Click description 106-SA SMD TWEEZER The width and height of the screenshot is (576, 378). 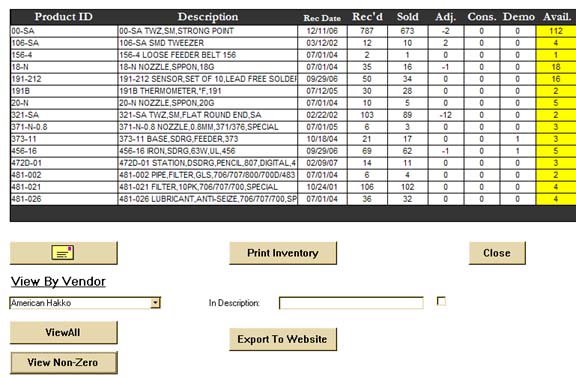[x=208, y=43]
